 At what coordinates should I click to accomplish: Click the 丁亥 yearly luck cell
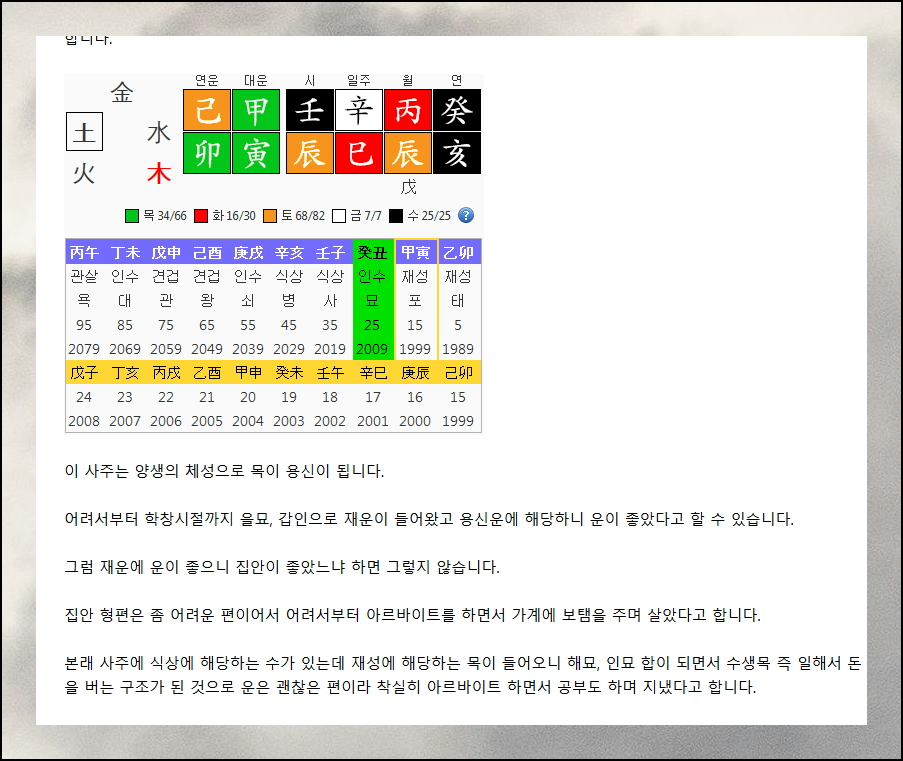click(x=126, y=373)
